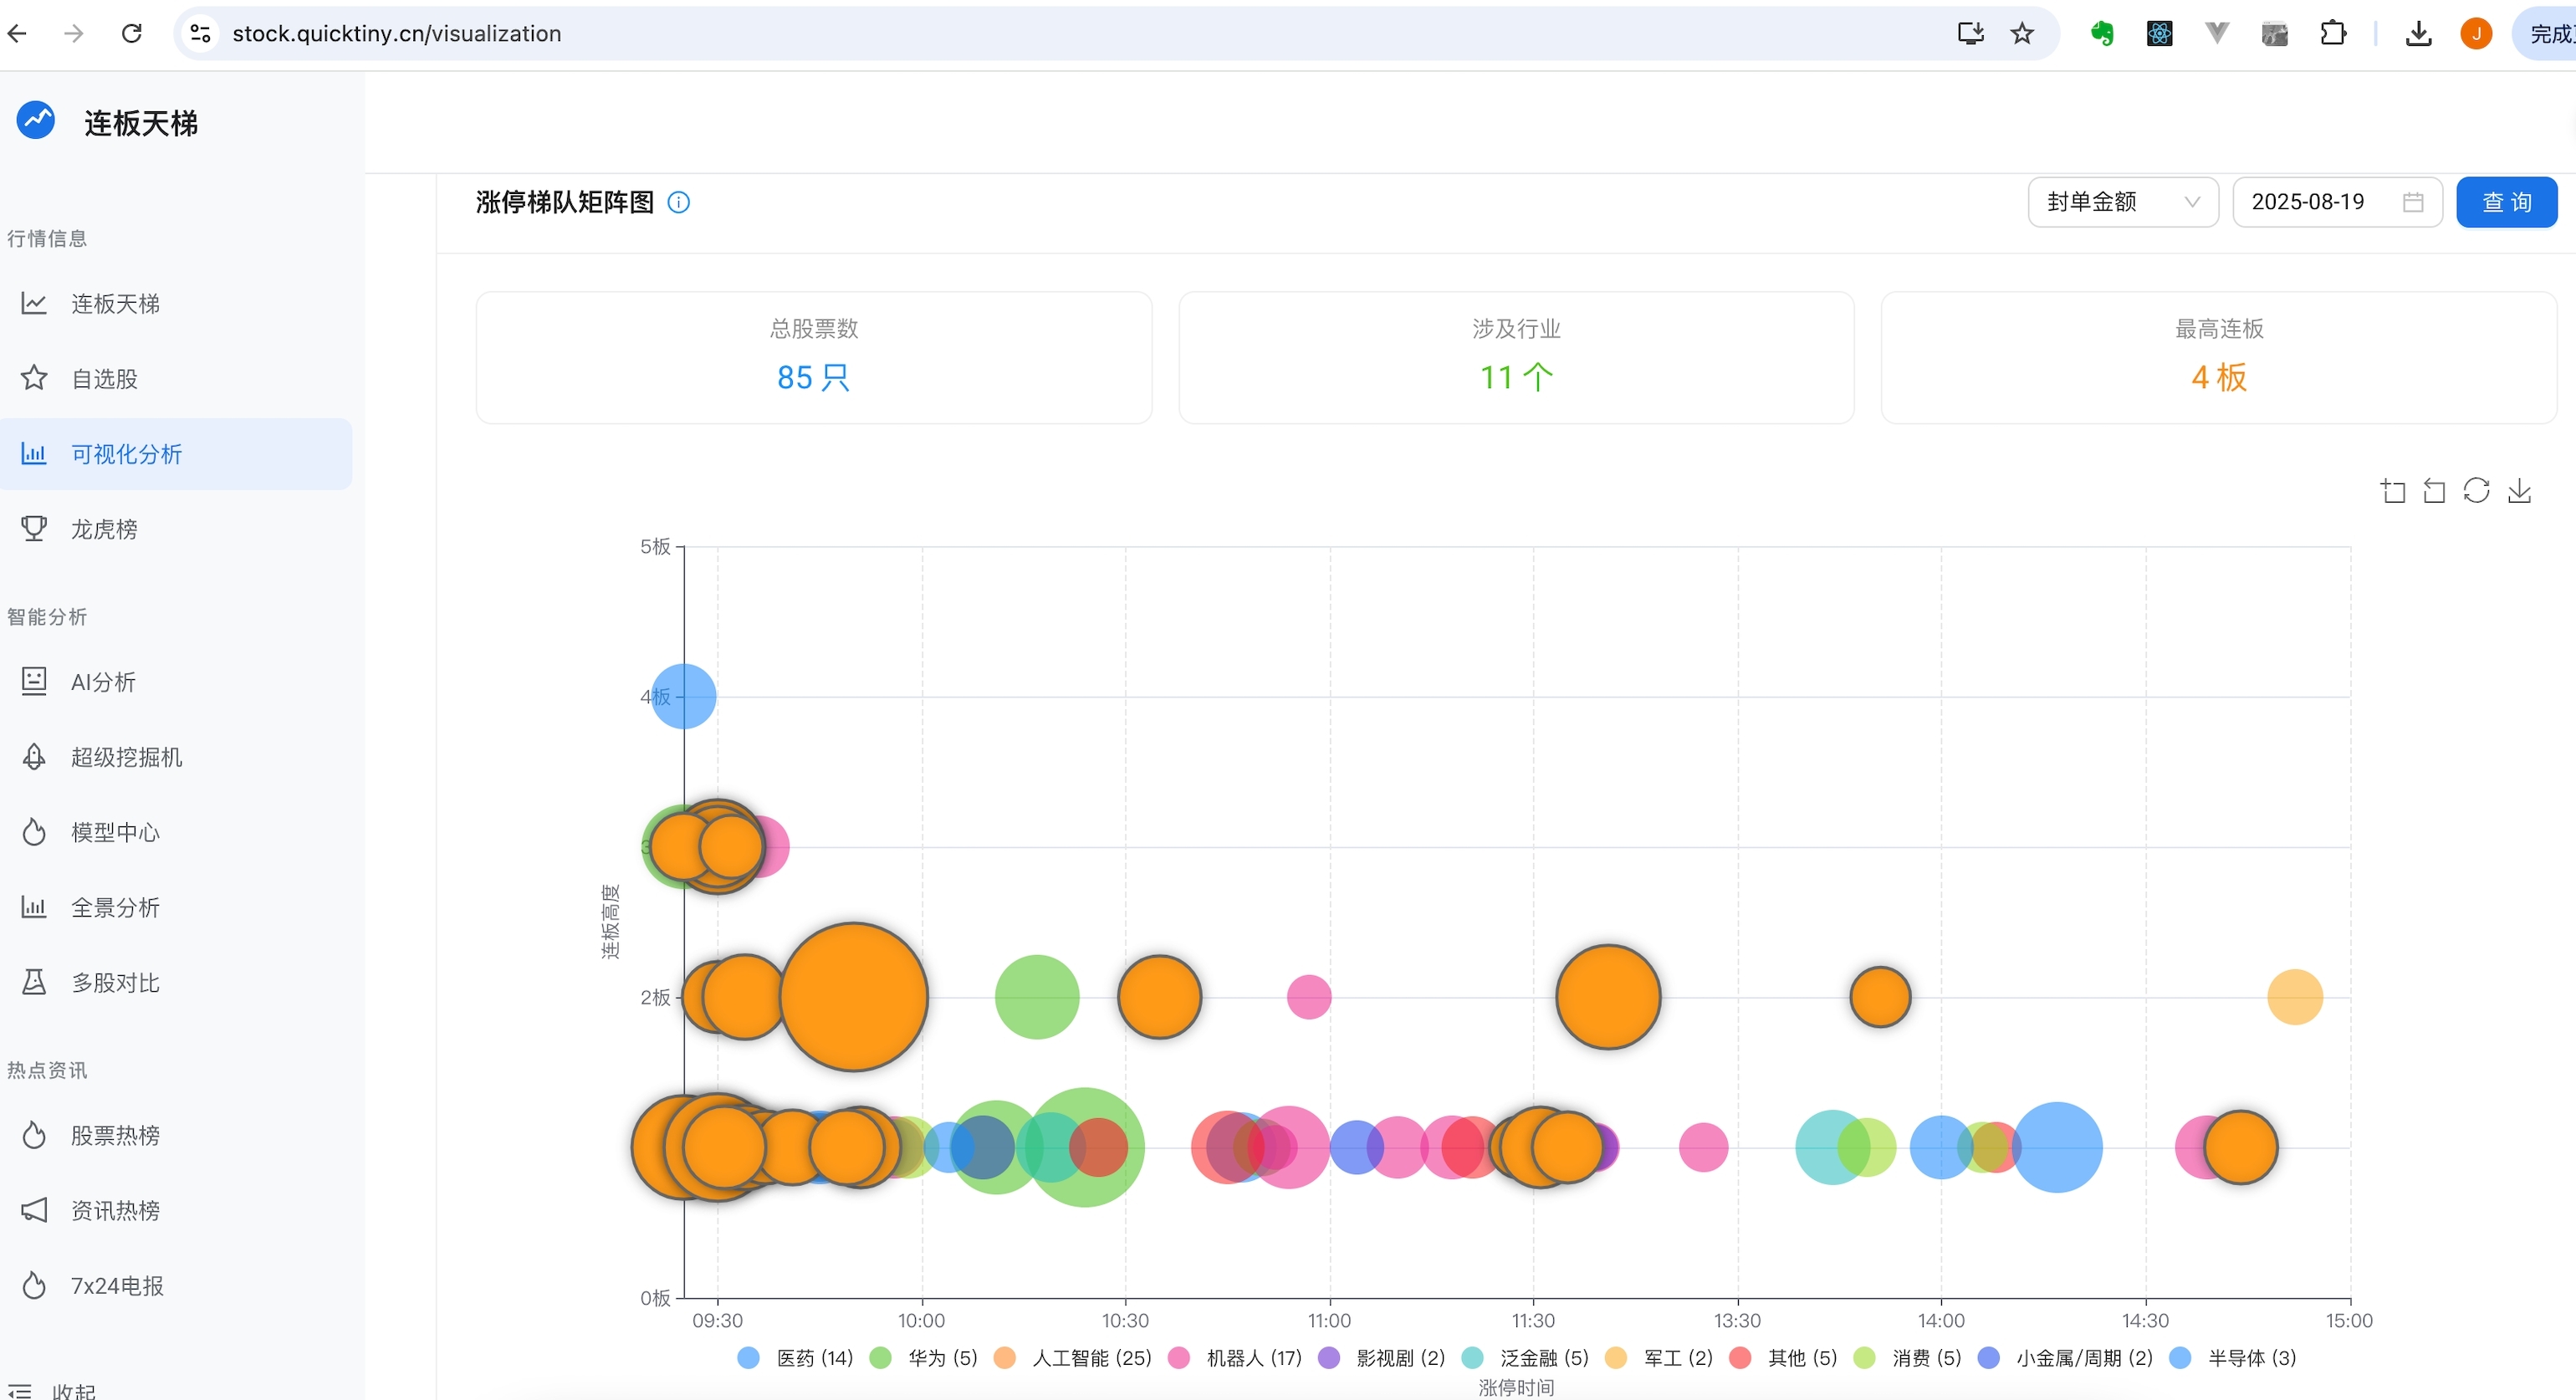Click the largest orange bubble at 2板
This screenshot has width=2576, height=1400.
tap(854, 996)
